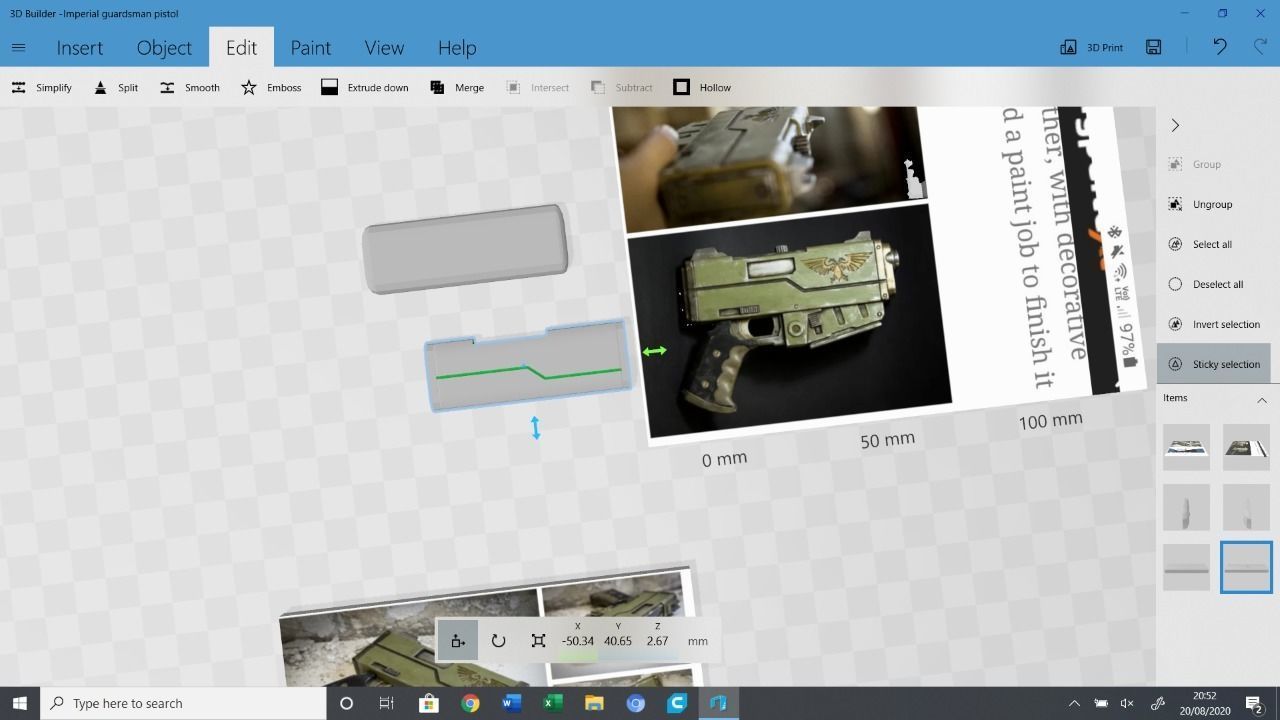Image resolution: width=1280 pixels, height=720 pixels.
Task: Click the blue vertical move arrow
Action: tap(536, 428)
